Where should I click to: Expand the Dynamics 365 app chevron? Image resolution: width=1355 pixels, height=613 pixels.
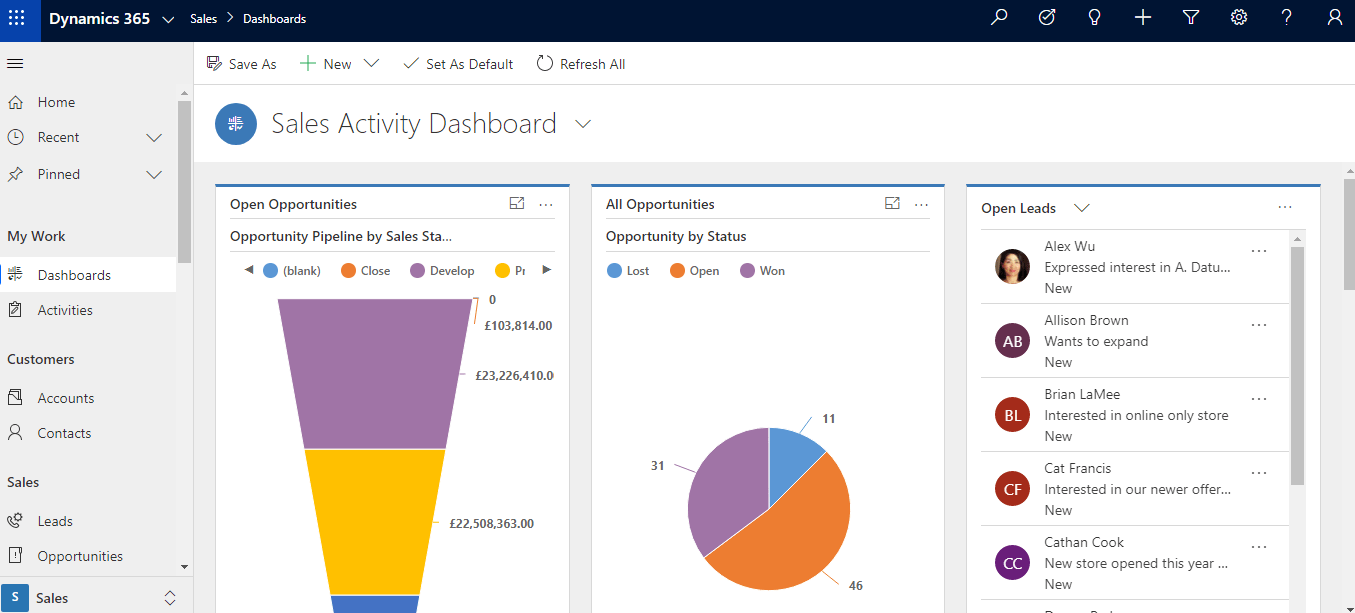[168, 20]
